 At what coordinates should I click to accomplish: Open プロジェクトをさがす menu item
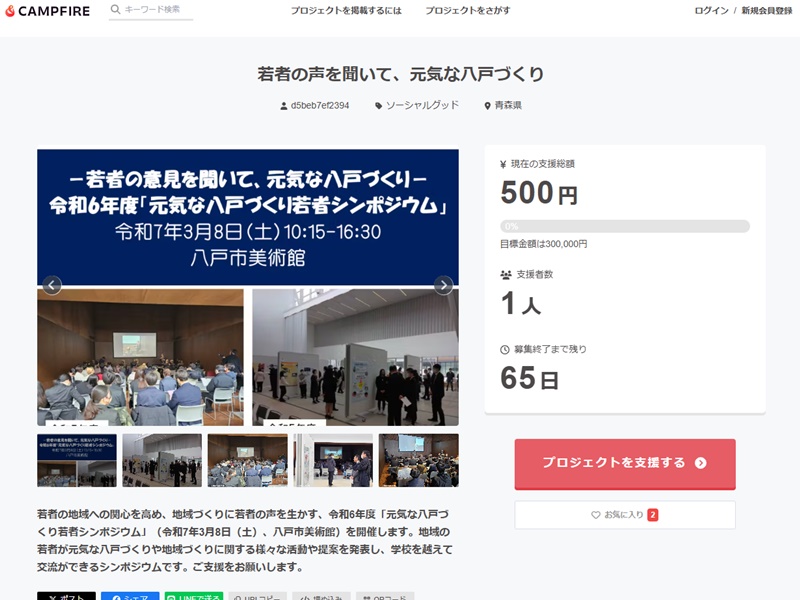468,11
